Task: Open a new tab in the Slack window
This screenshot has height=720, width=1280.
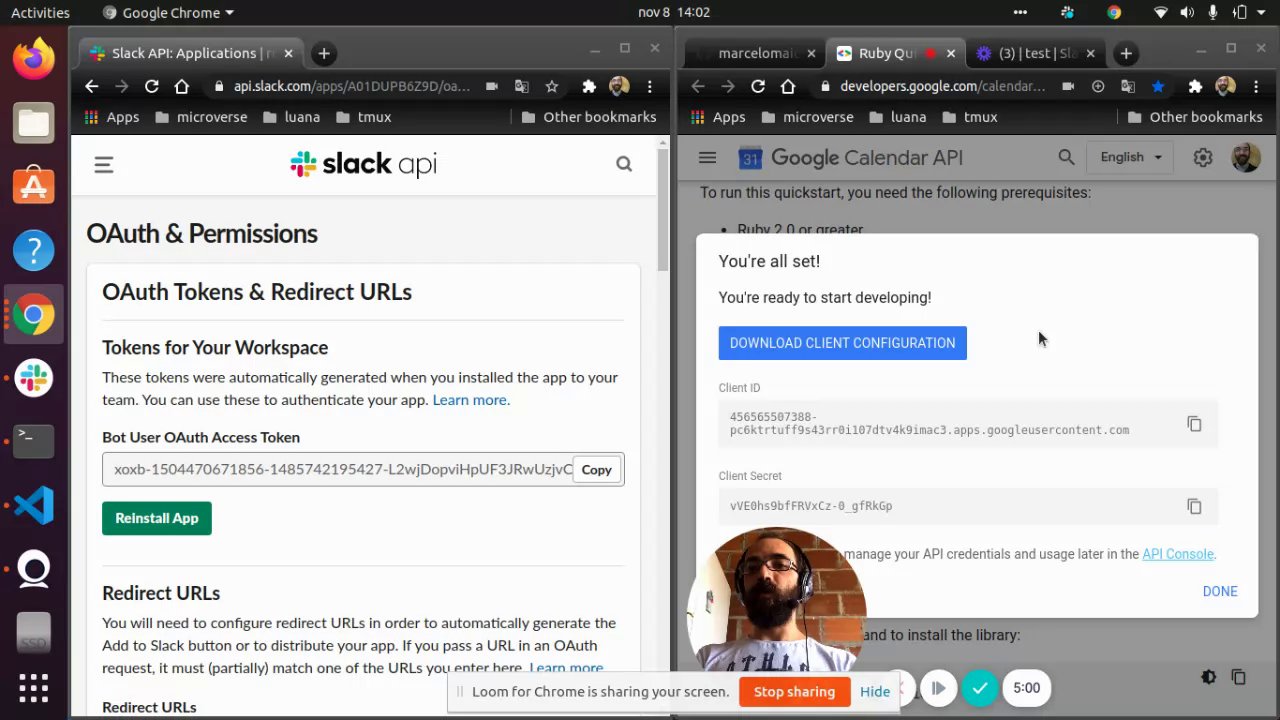Action: (323, 53)
